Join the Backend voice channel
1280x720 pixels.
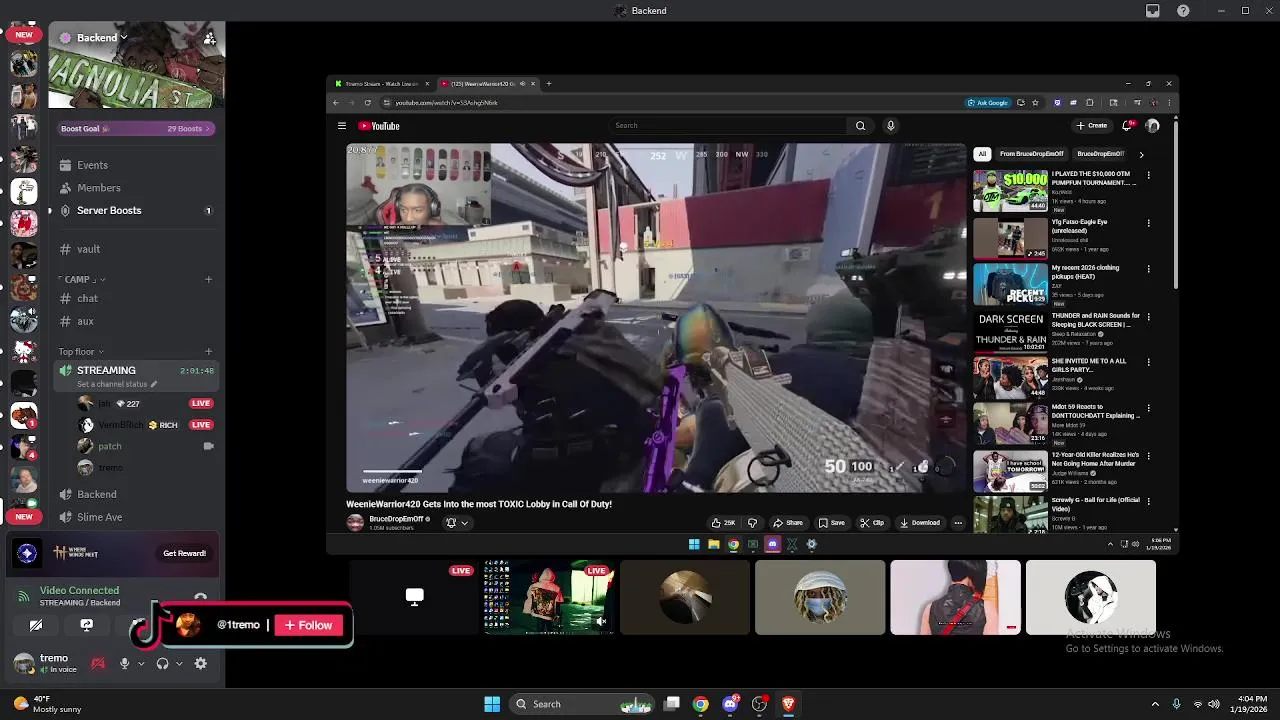pos(136,495)
